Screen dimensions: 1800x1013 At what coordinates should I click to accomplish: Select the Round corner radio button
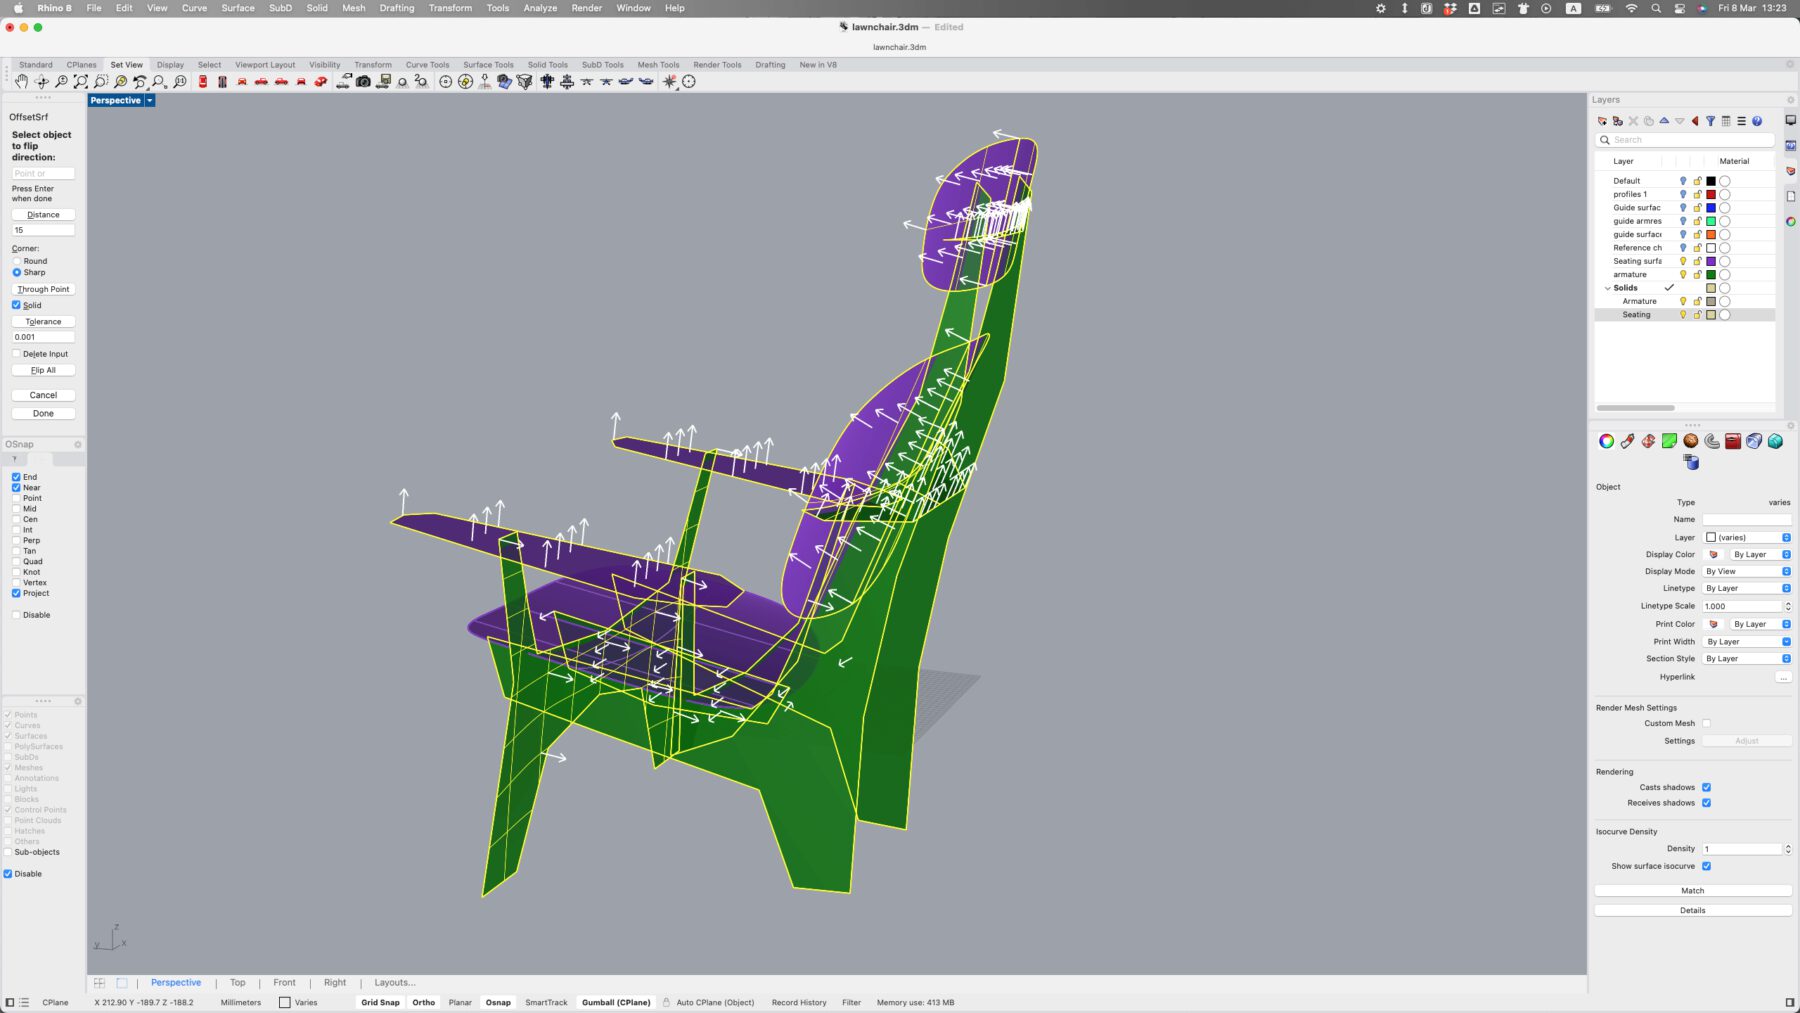click(x=16, y=261)
